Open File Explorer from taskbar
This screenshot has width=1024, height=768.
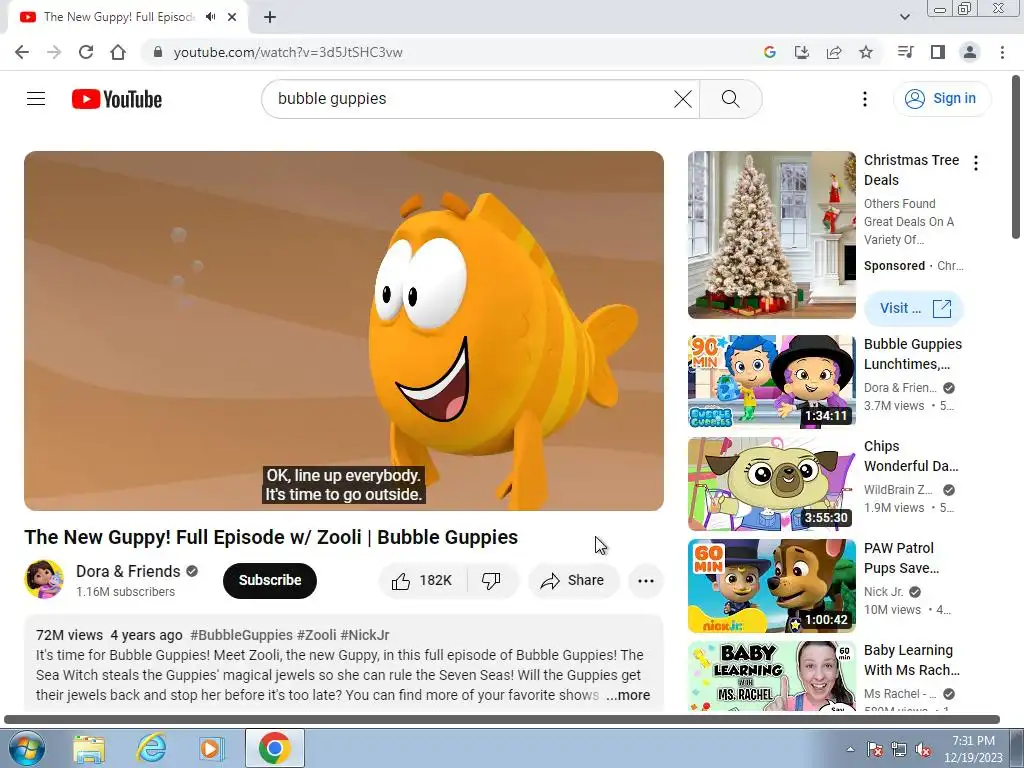coord(89,749)
